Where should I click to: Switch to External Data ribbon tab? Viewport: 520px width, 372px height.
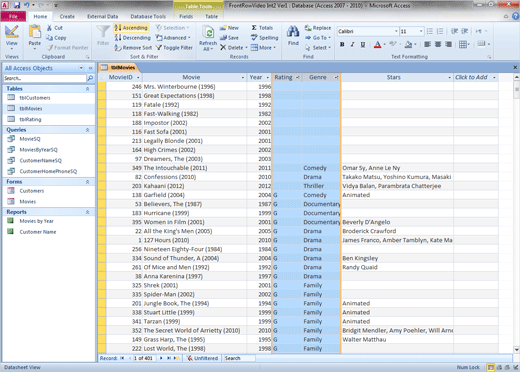[x=102, y=16]
